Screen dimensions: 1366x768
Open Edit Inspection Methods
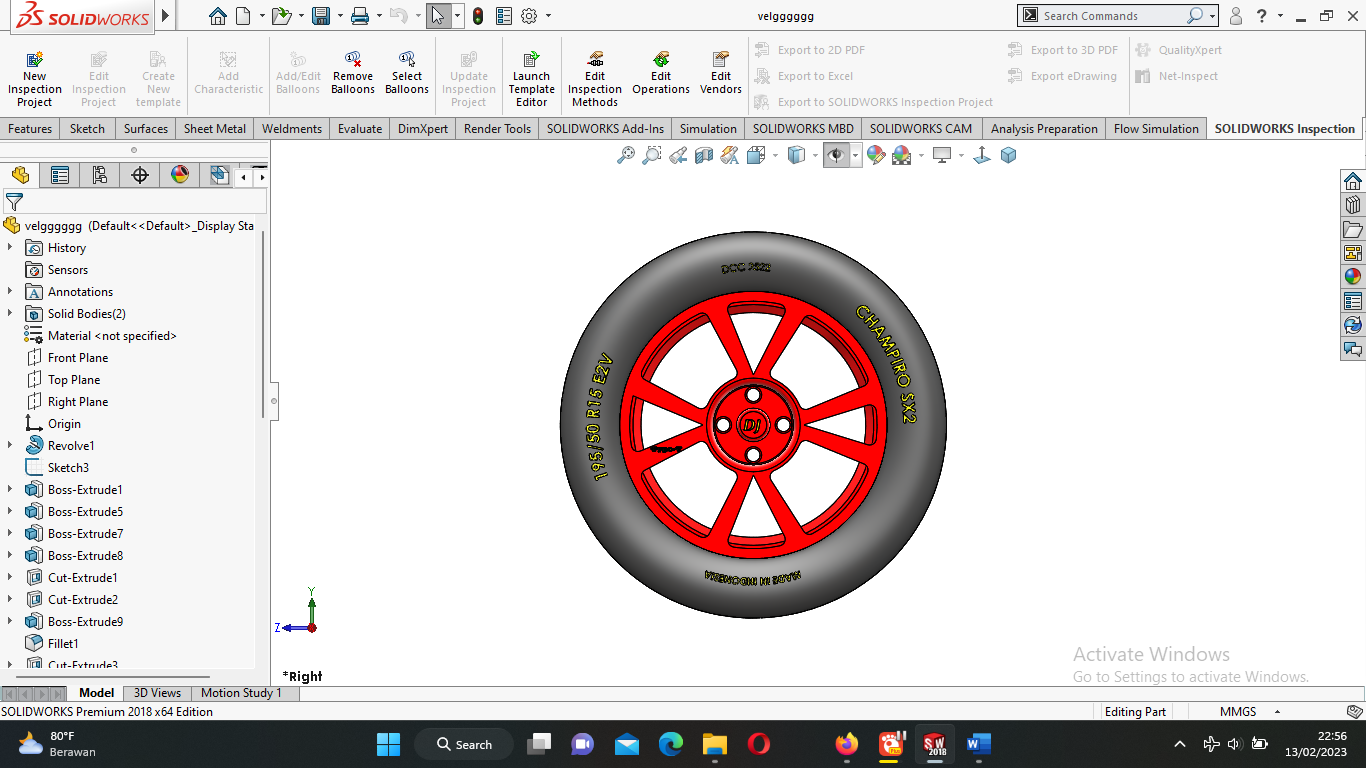click(595, 79)
